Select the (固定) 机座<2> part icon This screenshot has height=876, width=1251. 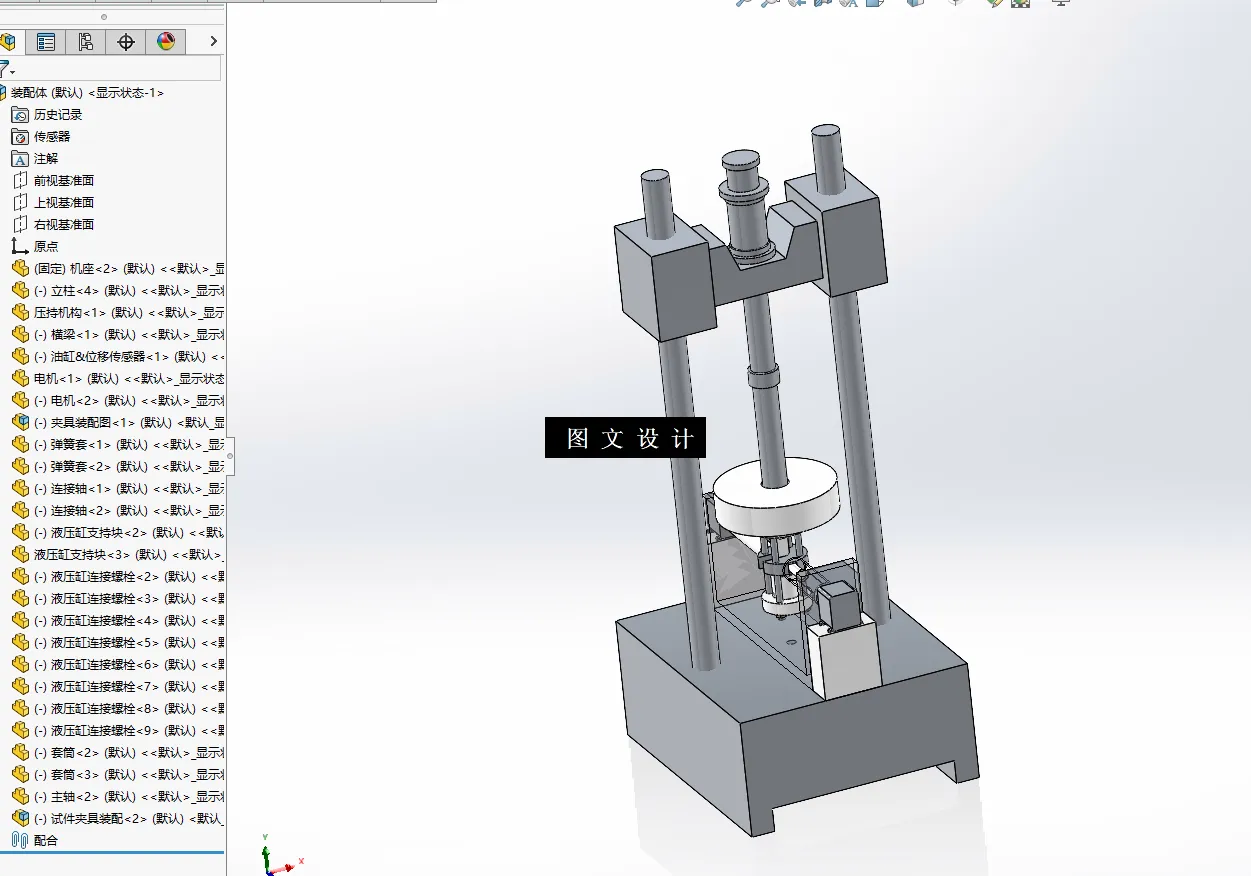[x=20, y=269]
